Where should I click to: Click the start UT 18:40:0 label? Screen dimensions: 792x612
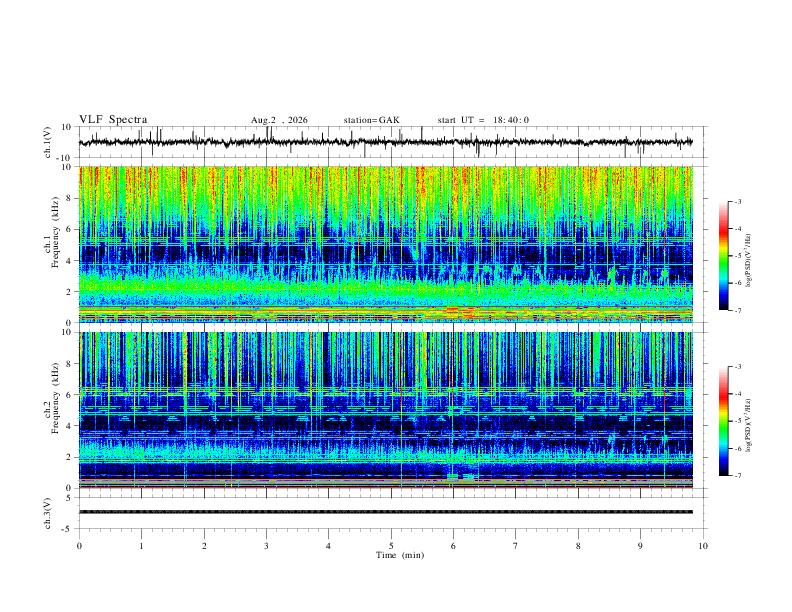(x=483, y=120)
